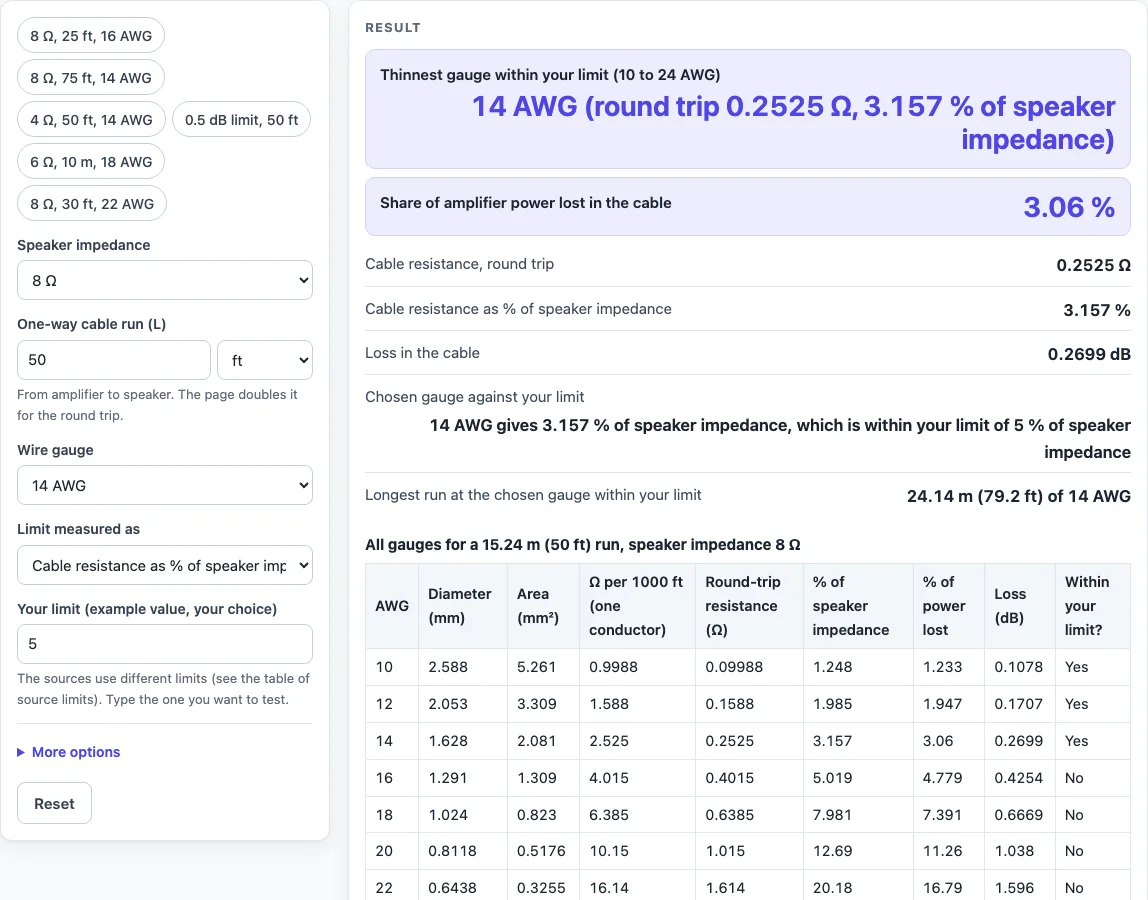Image resolution: width=1148 pixels, height=900 pixels.
Task: Click the Ω per 1000 ft column header
Action: (x=637, y=606)
